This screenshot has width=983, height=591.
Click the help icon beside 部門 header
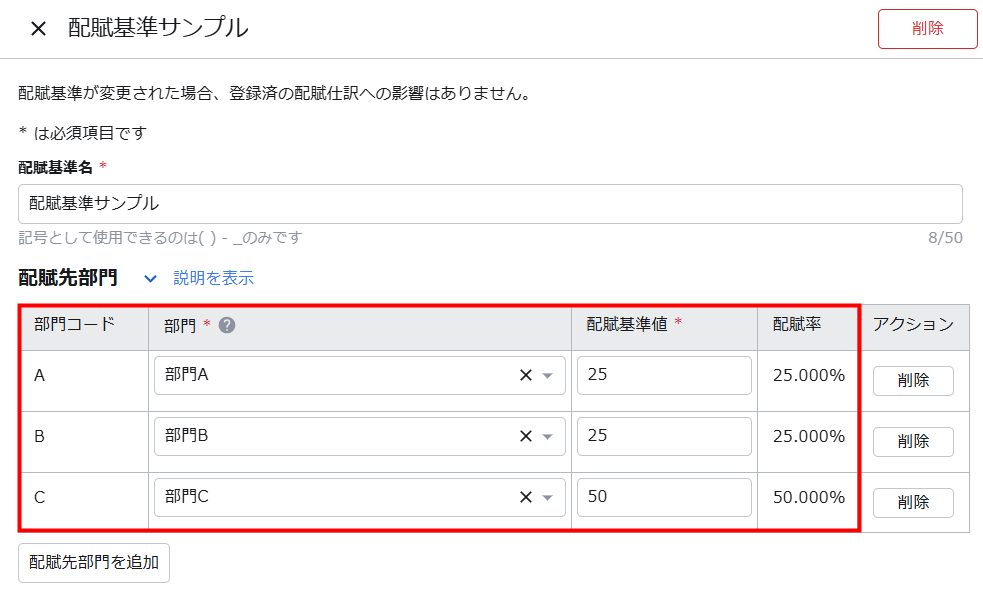pos(227,325)
